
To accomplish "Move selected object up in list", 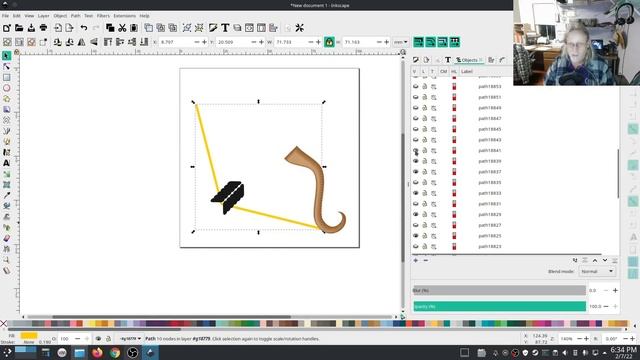I will 595,260.
